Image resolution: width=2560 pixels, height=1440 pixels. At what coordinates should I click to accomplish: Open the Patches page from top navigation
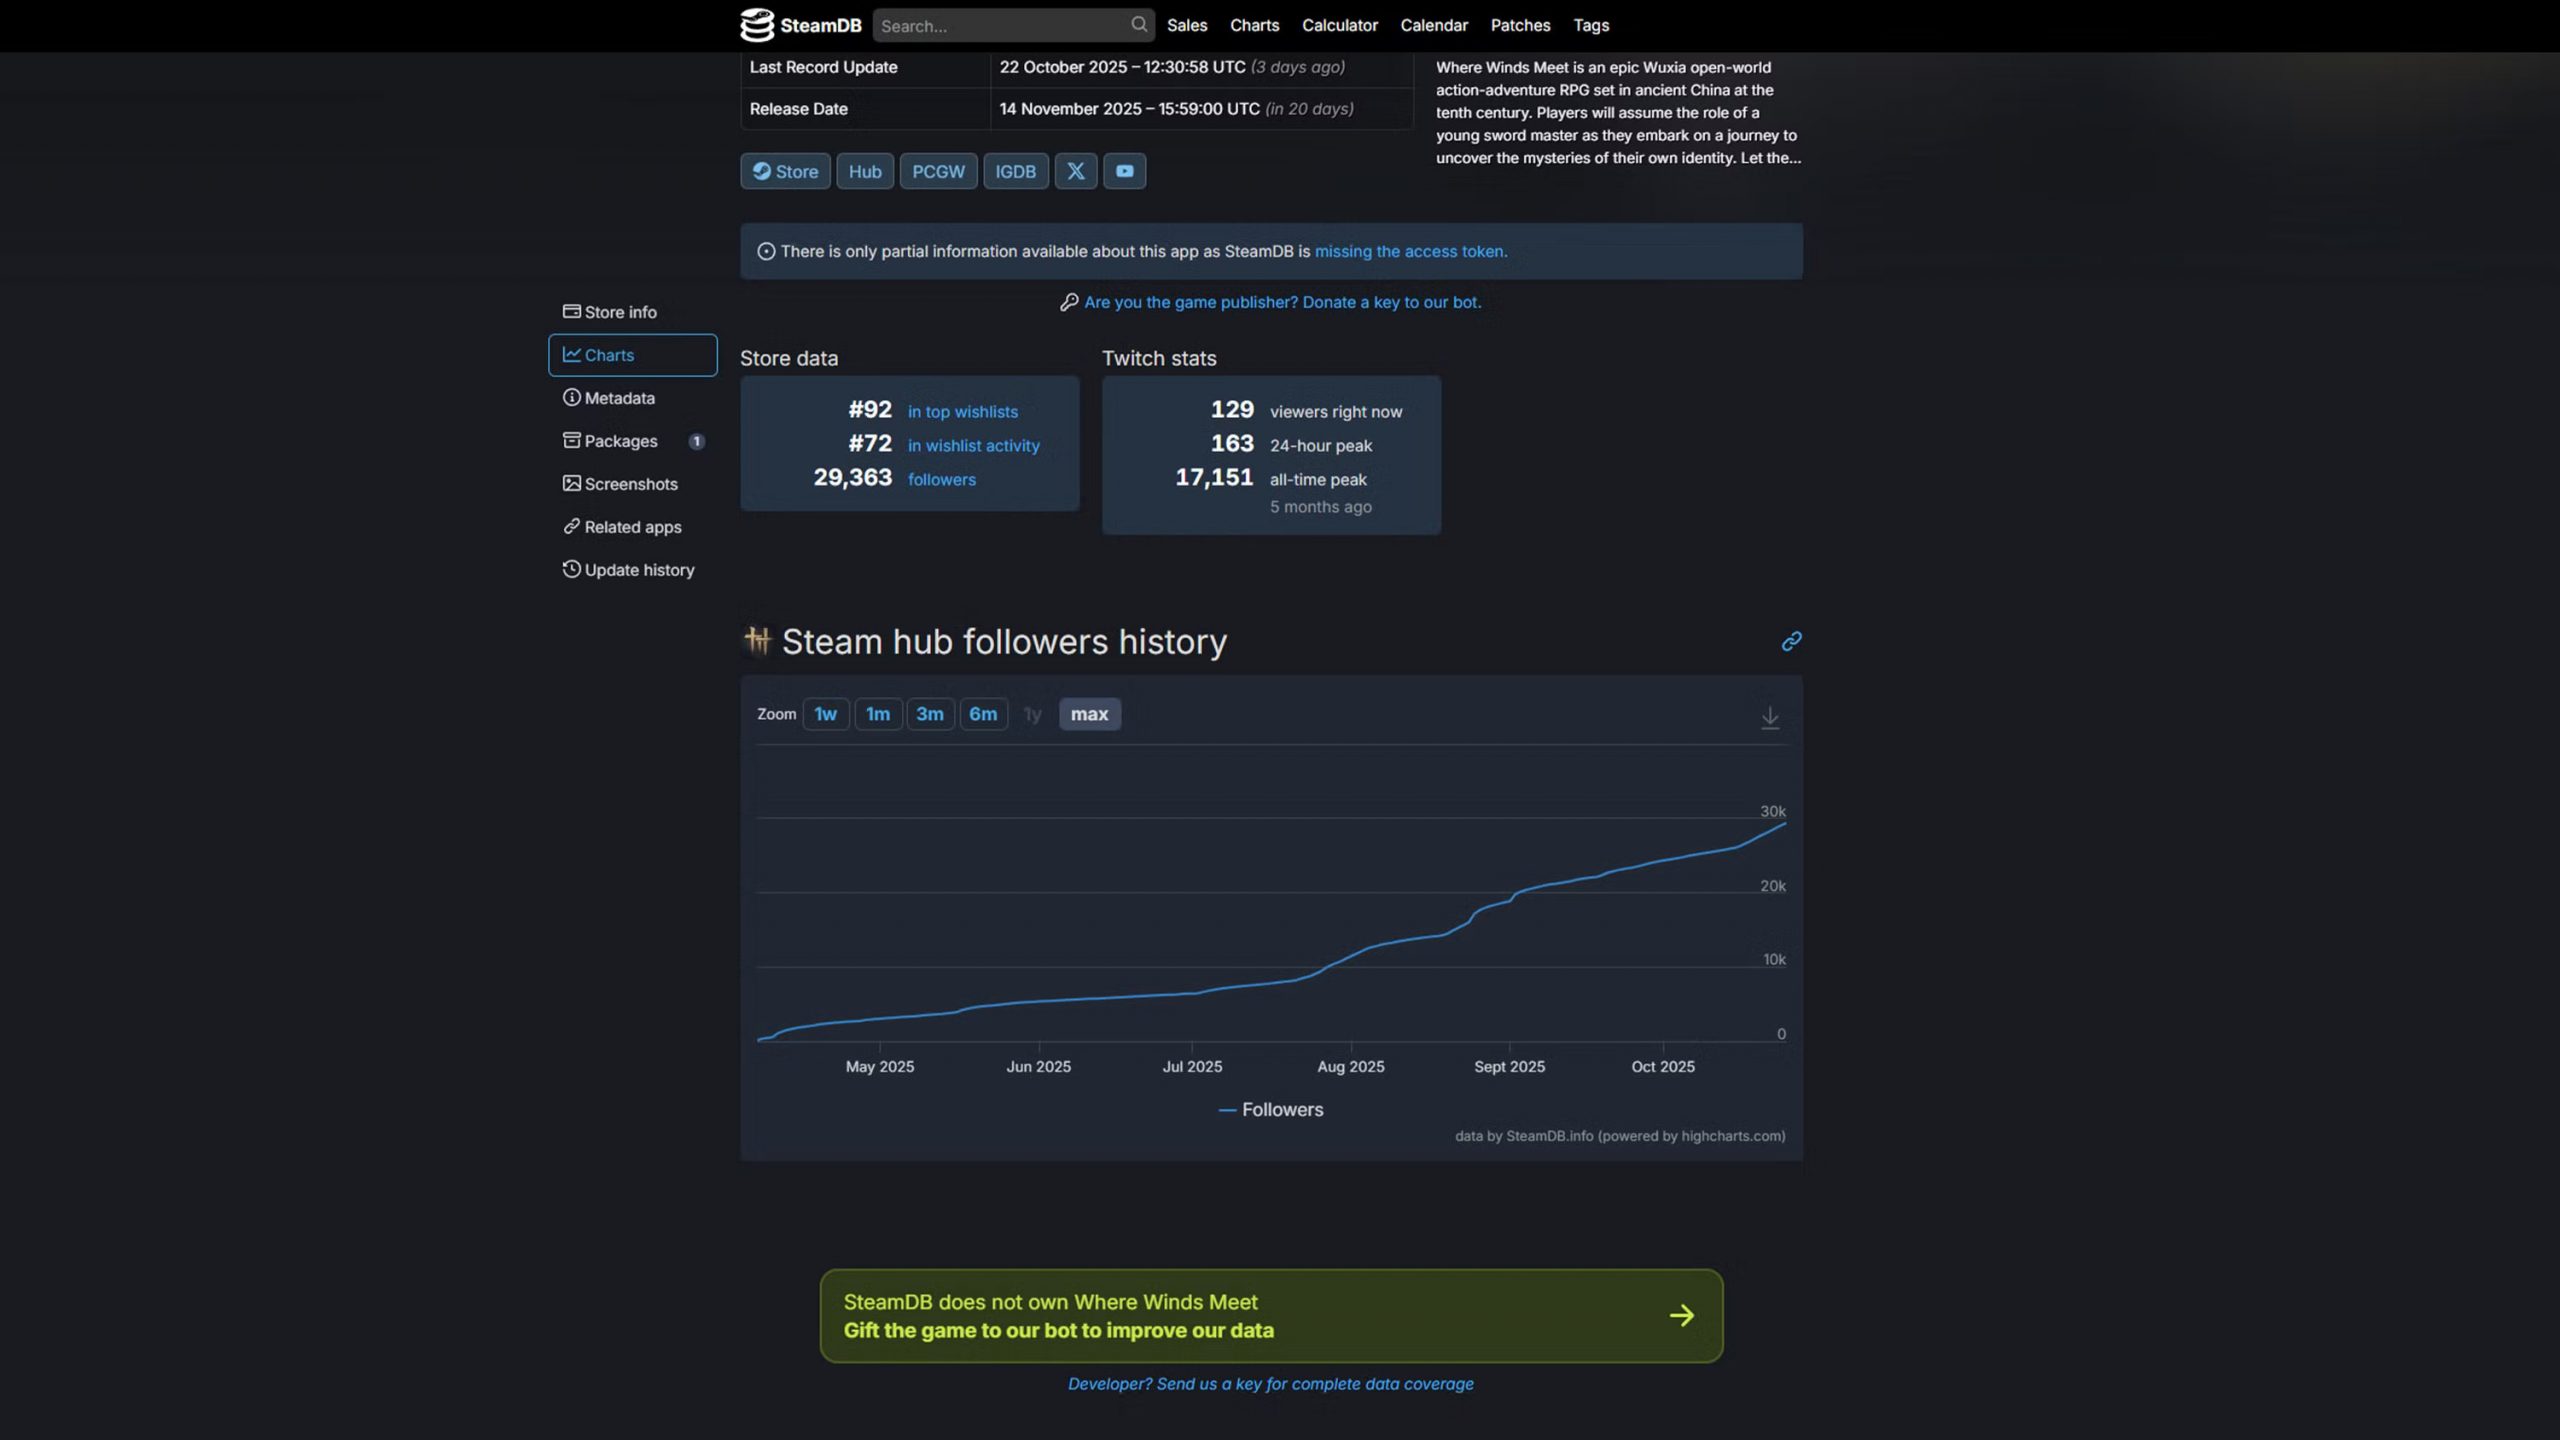point(1520,25)
